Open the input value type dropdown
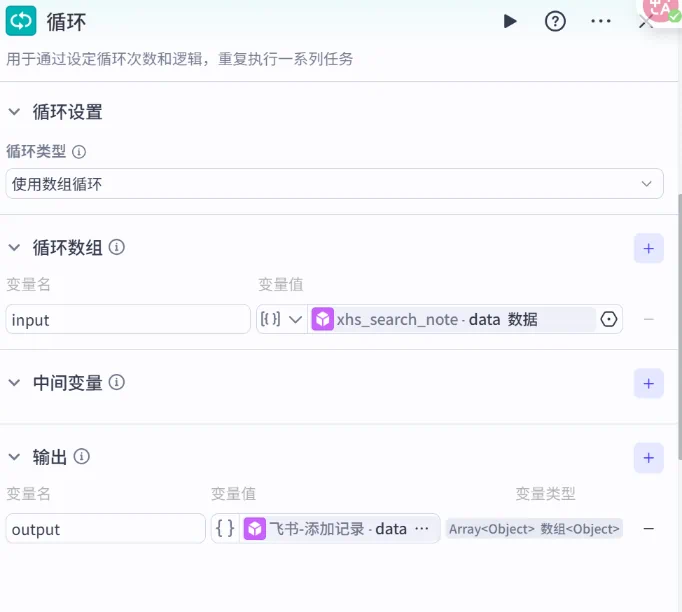 point(281,319)
